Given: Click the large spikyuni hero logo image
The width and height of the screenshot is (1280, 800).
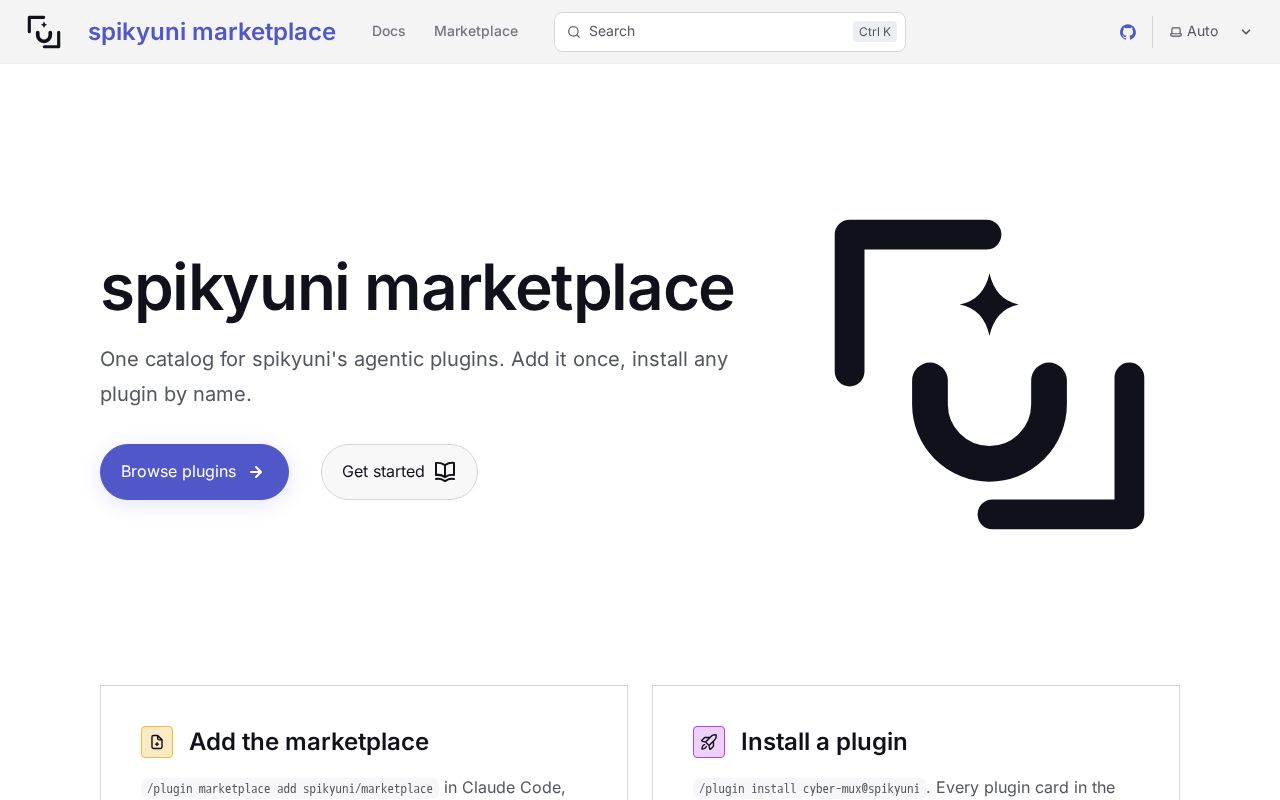Looking at the screenshot, I should (989, 374).
